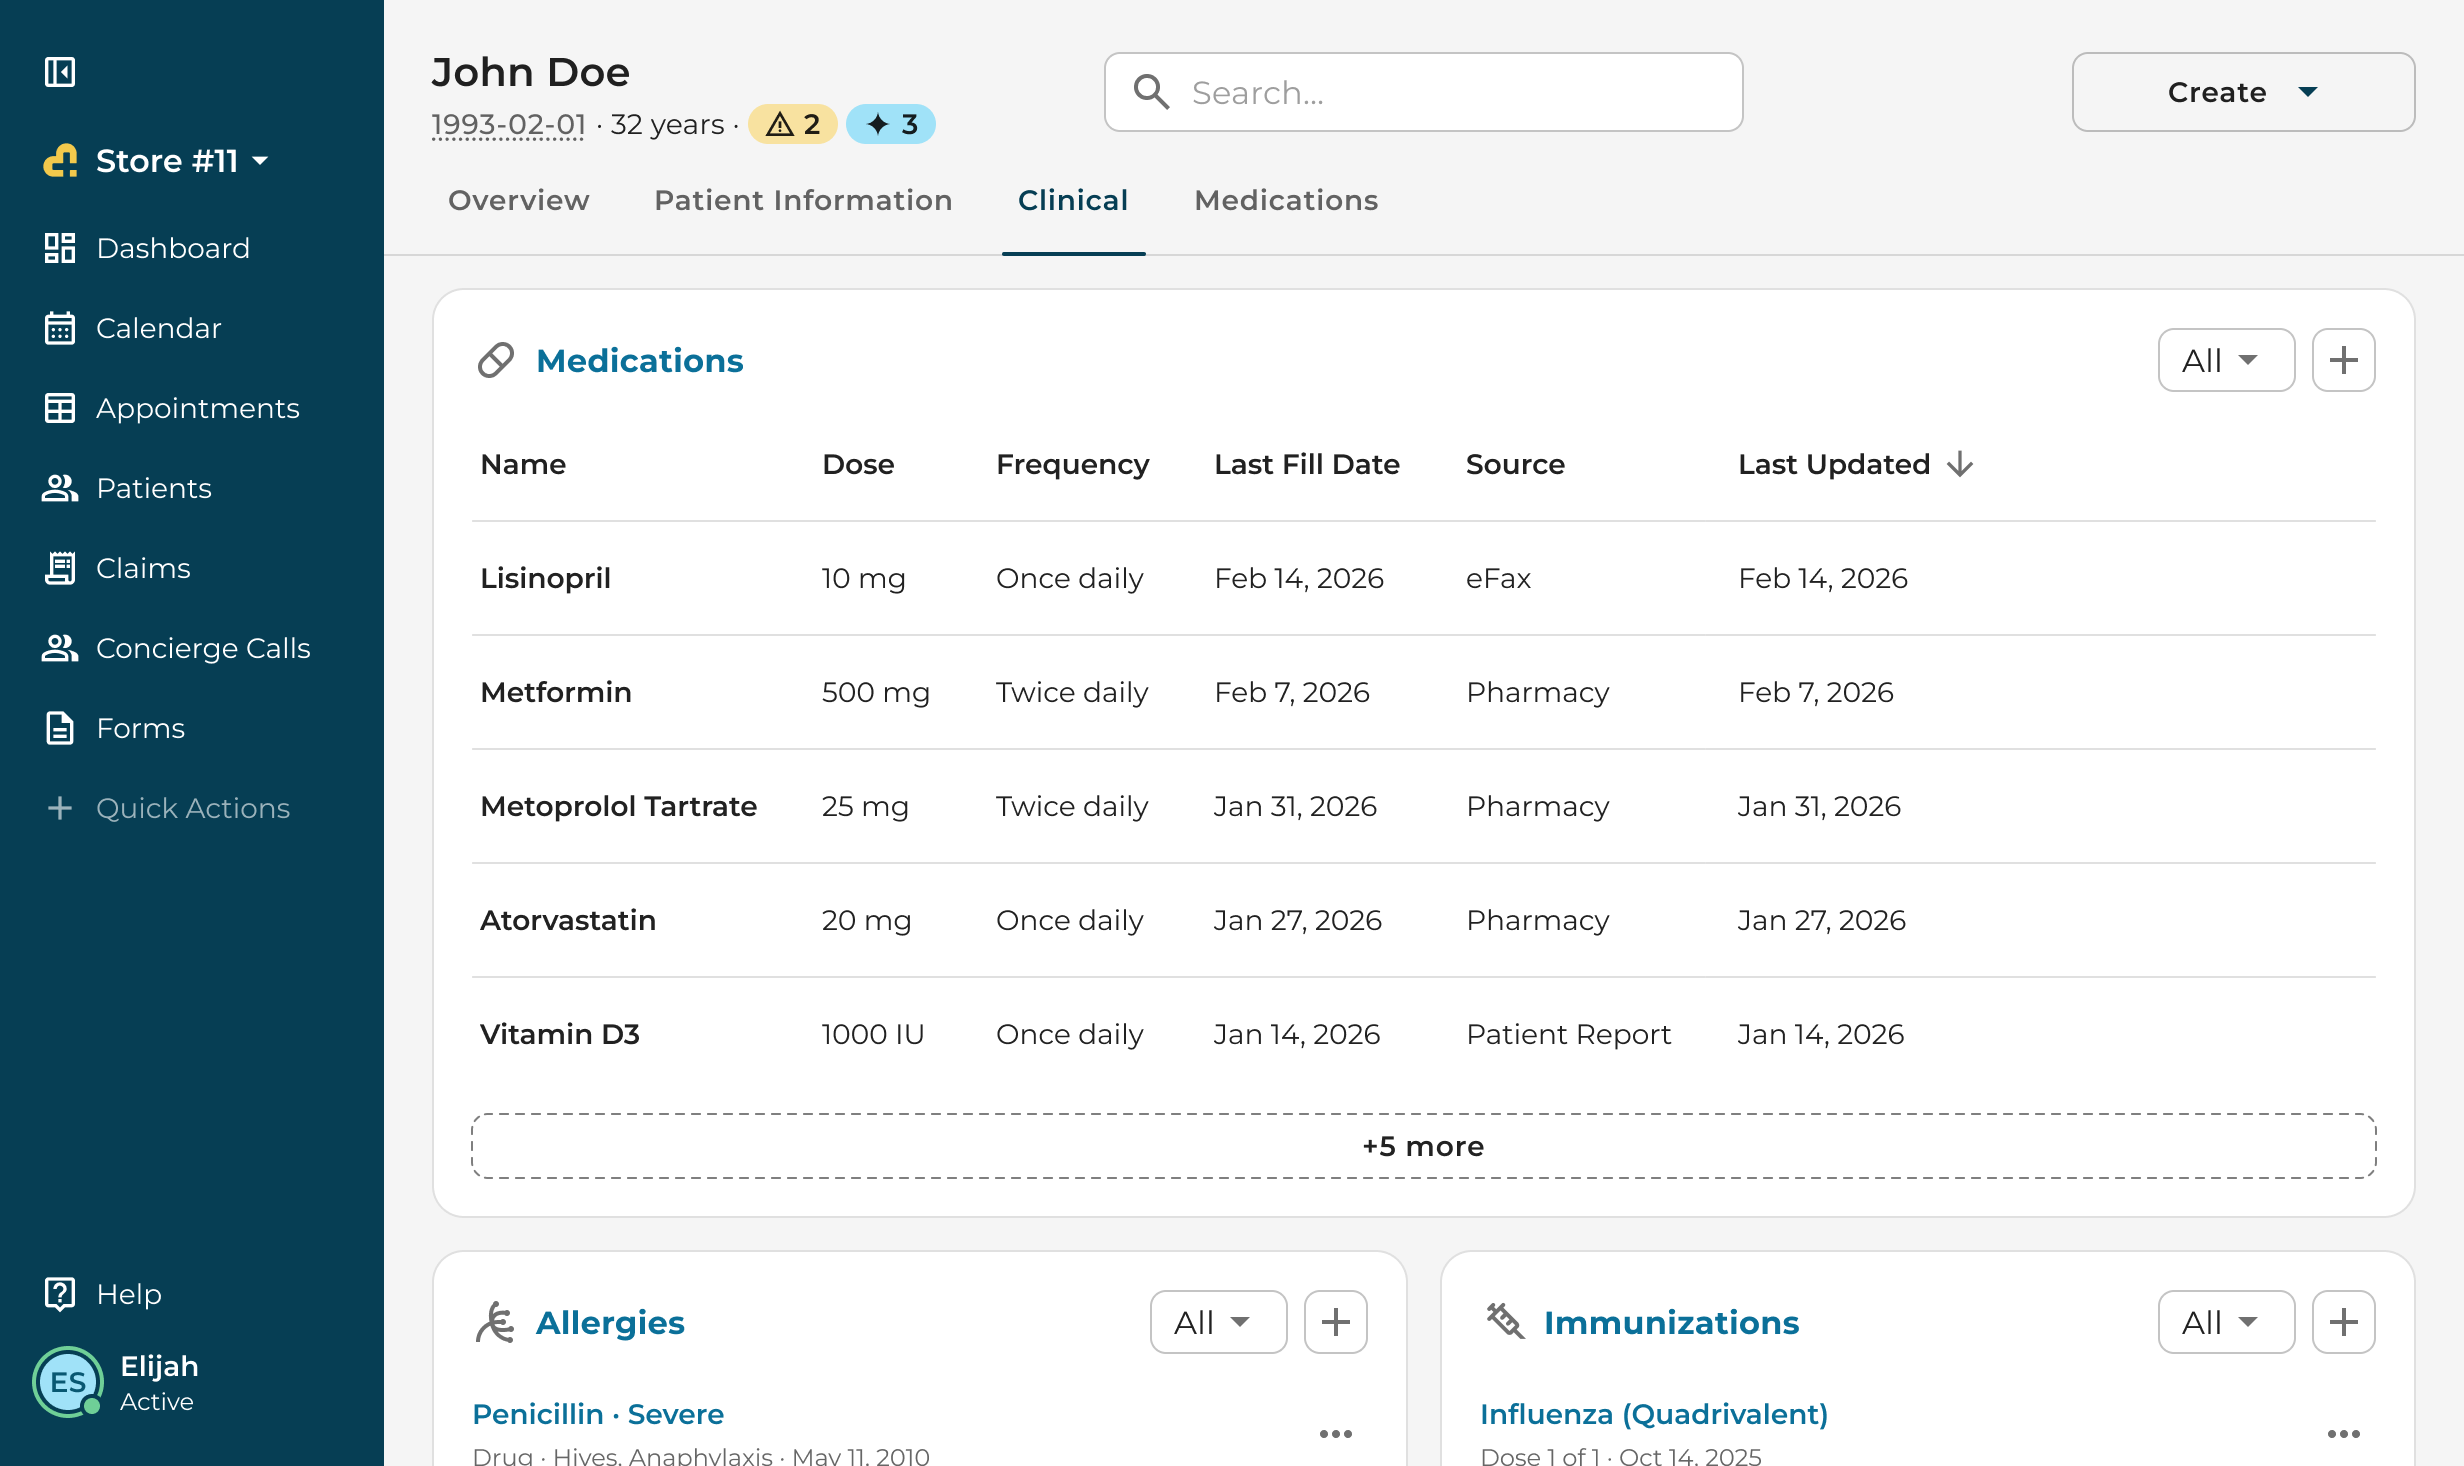Screen dimensions: 2464x1466
Task: Select the Atorvastatin row
Action: click(x=1423, y=920)
